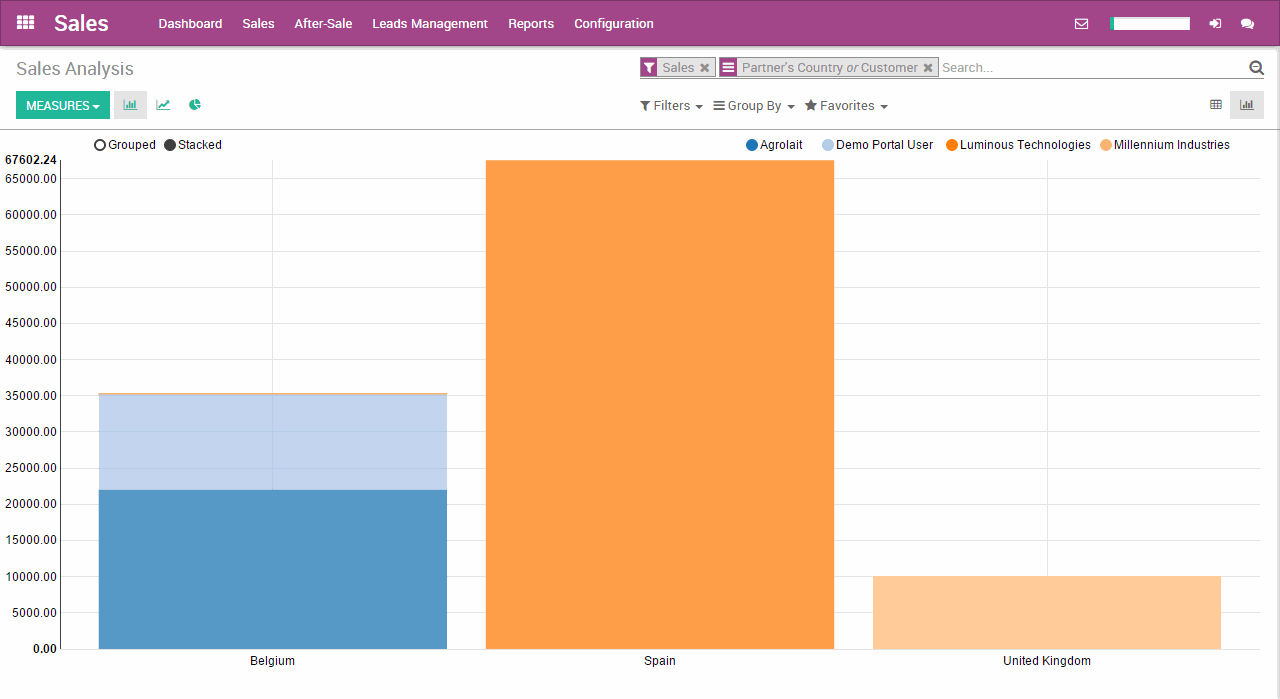Select the Grouped chart mode radio
1280x699 pixels.
[99, 145]
